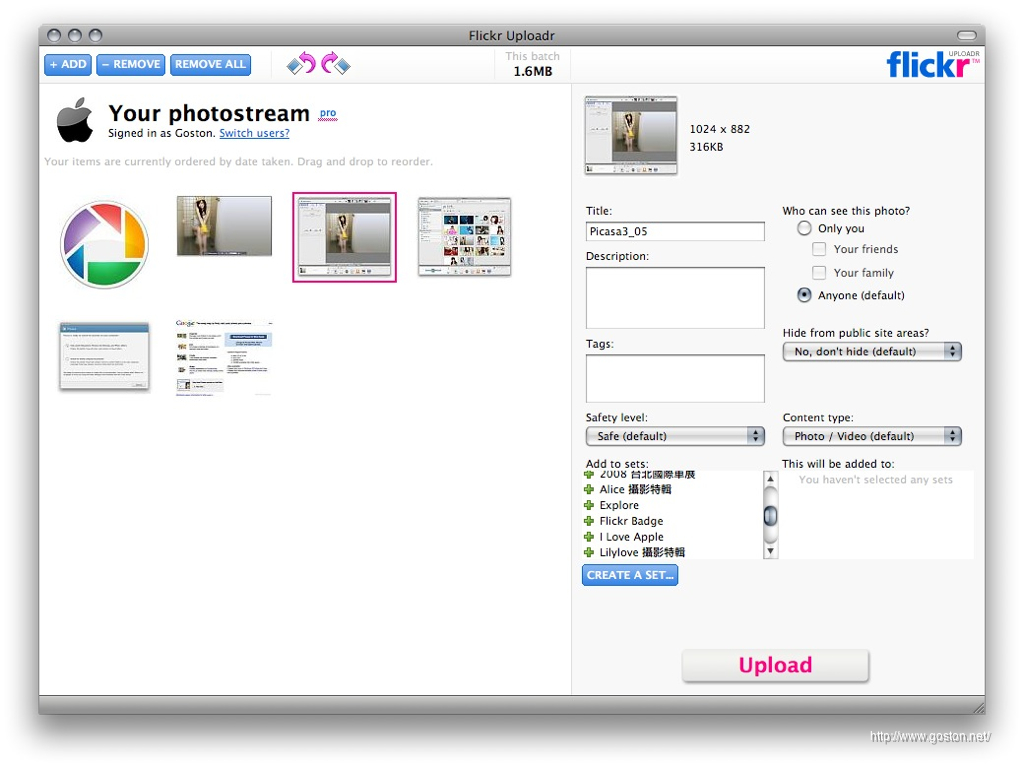Click the sets list scrollbar thumb
Viewport: 1024px width, 768px height.
pyautogui.click(x=771, y=516)
